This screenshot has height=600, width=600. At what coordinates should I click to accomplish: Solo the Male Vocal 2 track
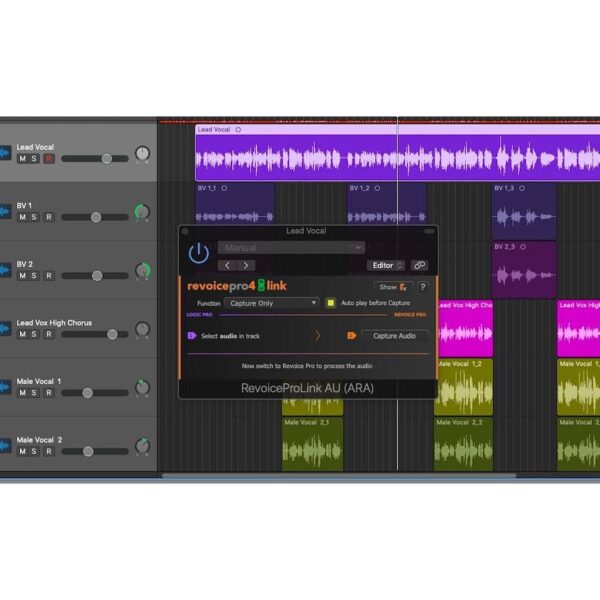pyautogui.click(x=34, y=452)
